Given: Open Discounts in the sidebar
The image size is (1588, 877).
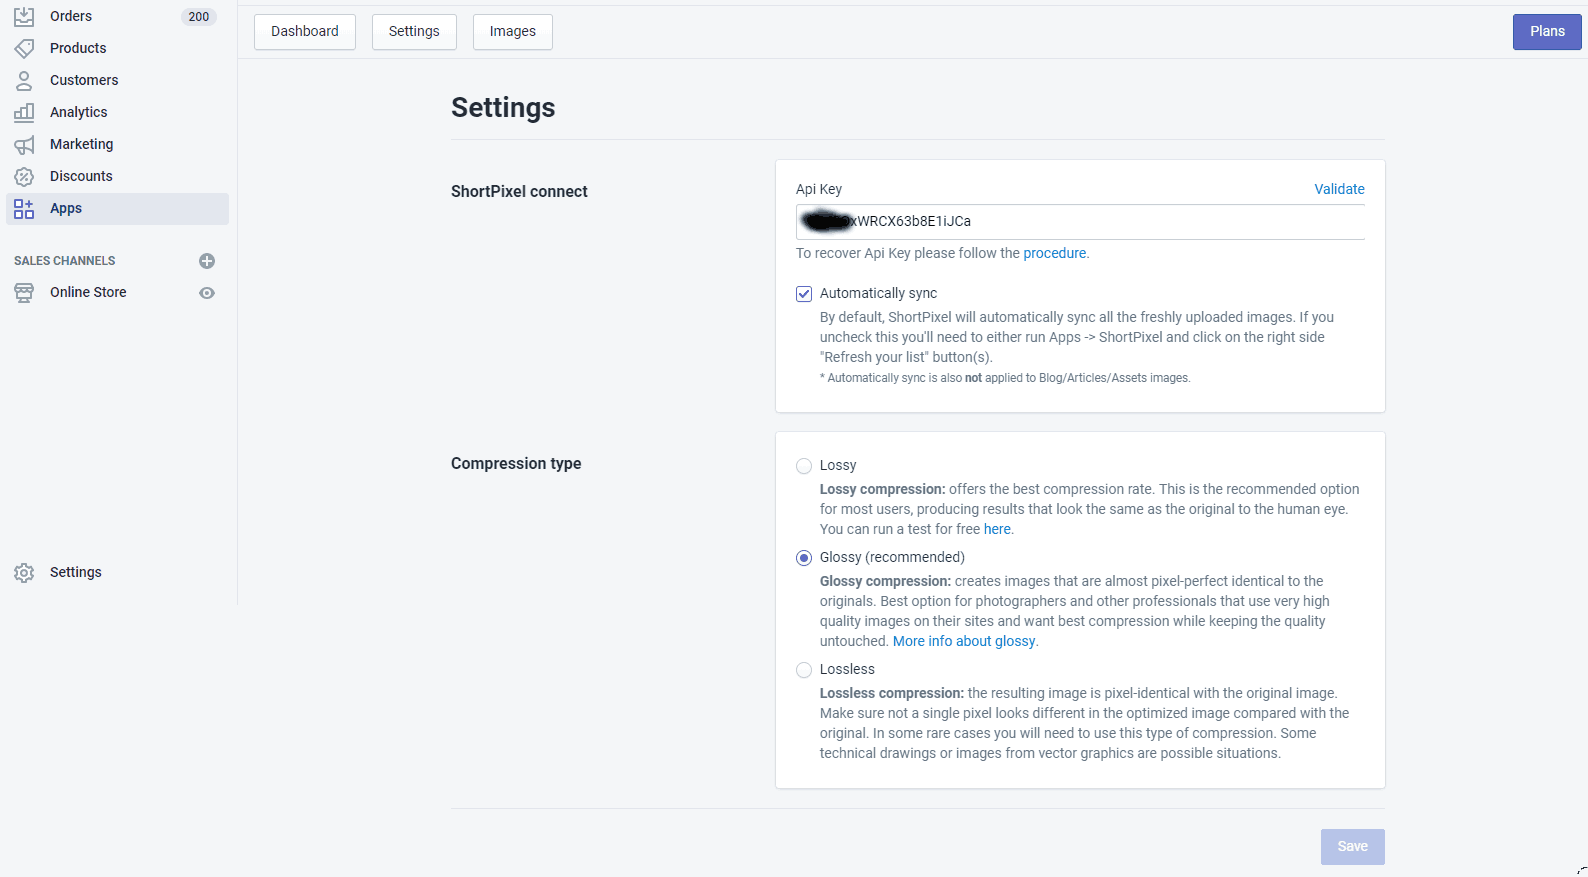Looking at the screenshot, I should pos(81,176).
